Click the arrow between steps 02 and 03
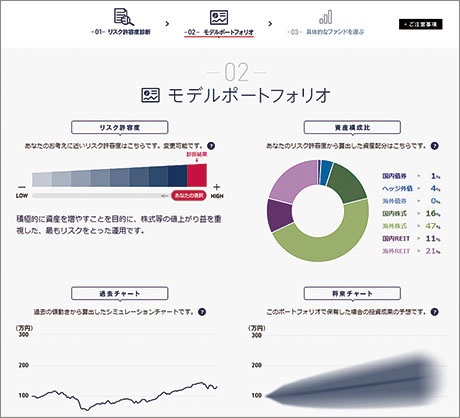Viewport: 460px width, 418px height. pyautogui.click(x=270, y=24)
